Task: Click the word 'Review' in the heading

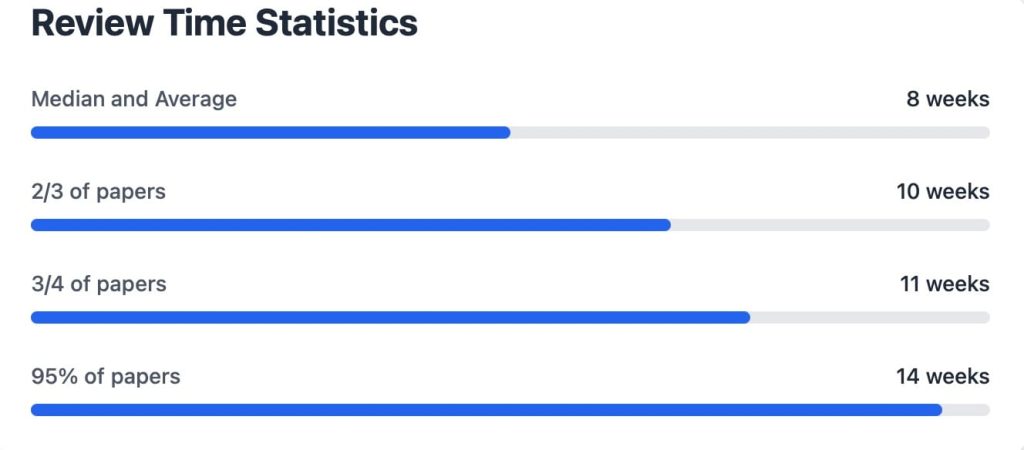Action: pyautogui.click(x=93, y=24)
